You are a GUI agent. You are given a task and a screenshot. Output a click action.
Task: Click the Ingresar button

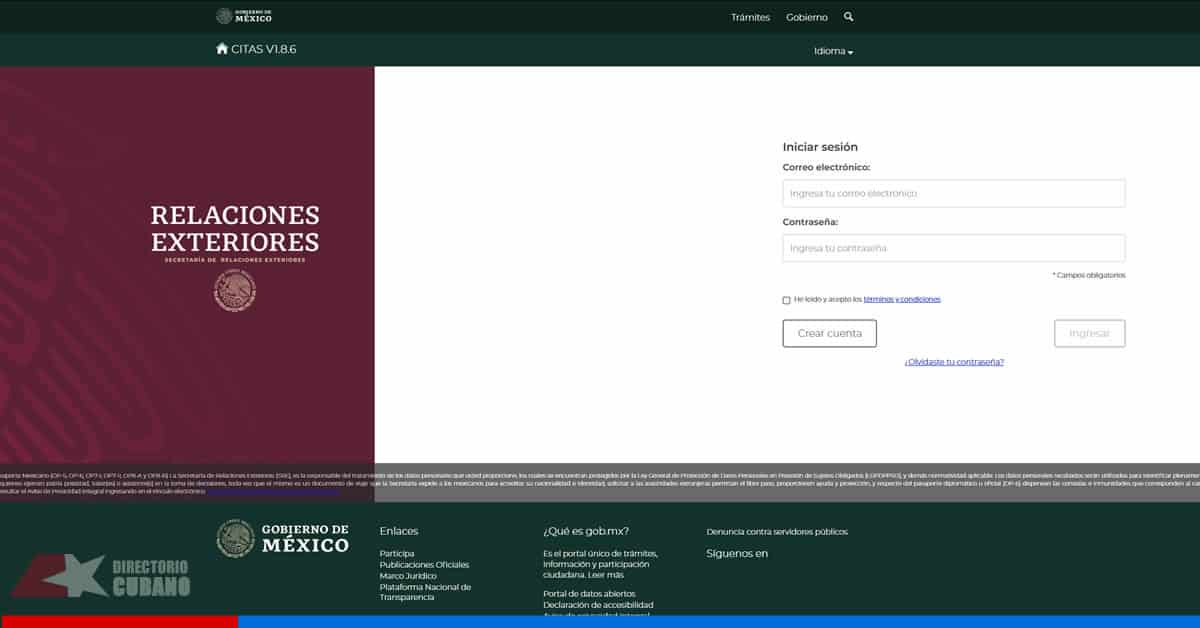[1090, 333]
